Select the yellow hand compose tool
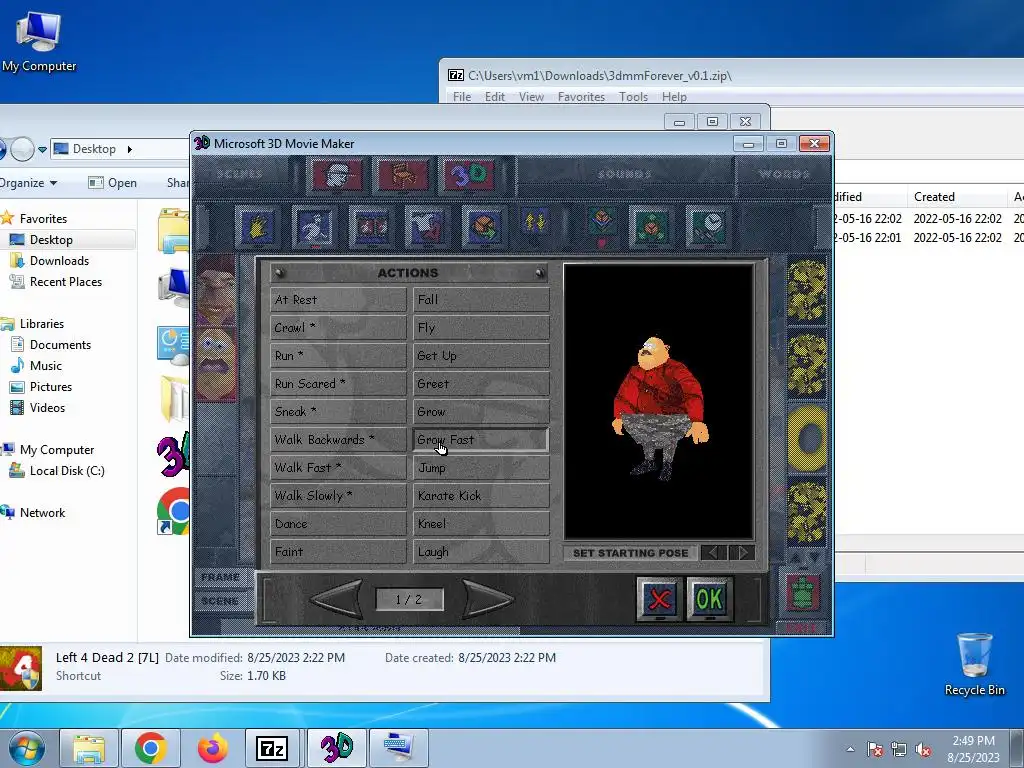The width and height of the screenshot is (1024, 768). pyautogui.click(x=257, y=227)
